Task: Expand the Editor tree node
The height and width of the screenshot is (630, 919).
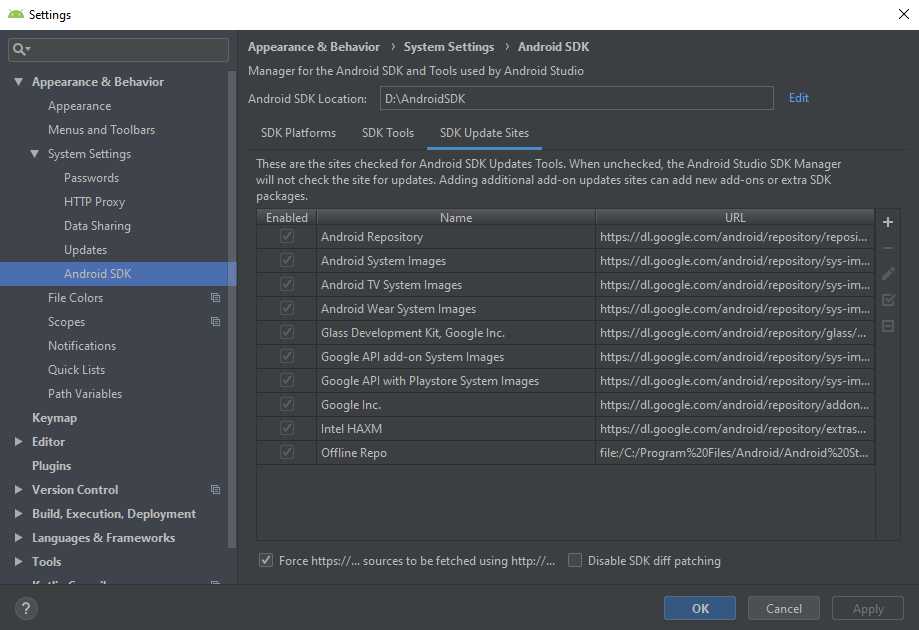Action: (x=19, y=441)
